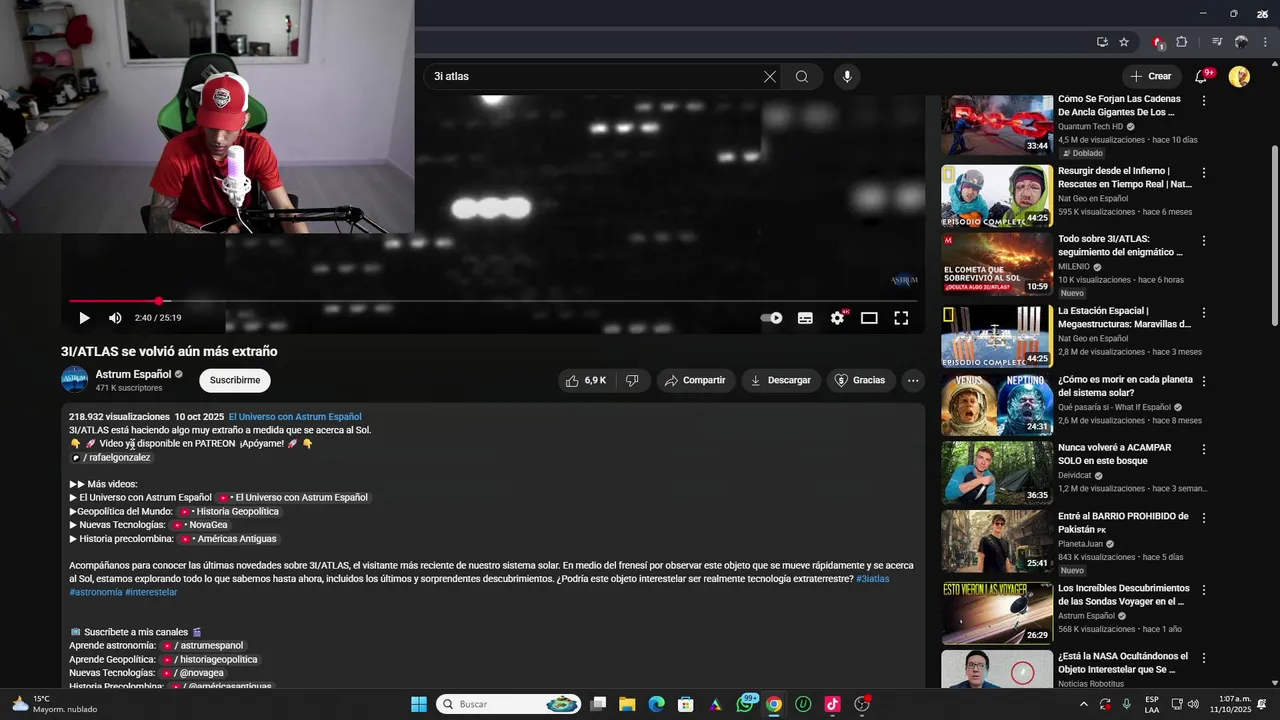The width and height of the screenshot is (1280, 720).
Task: Open the red extension with badge 1
Action: (x=1158, y=42)
